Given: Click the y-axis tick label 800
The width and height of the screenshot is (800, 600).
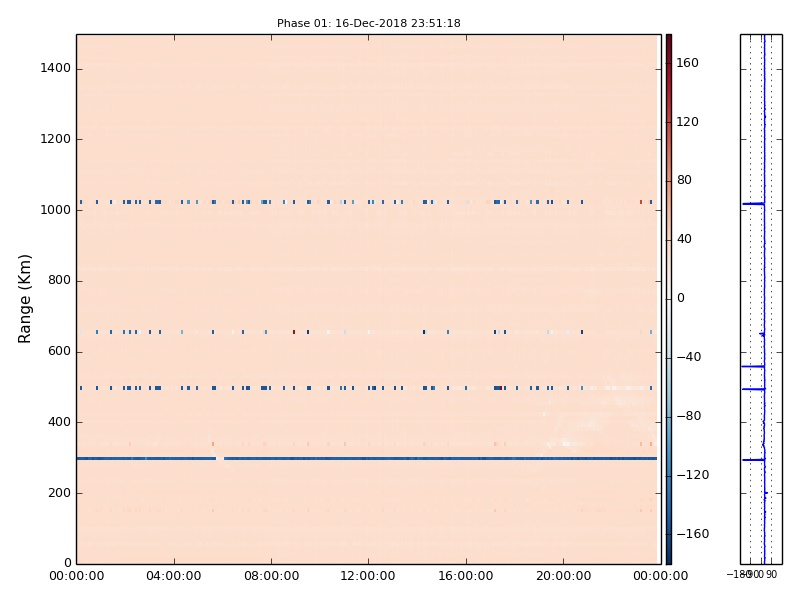Looking at the screenshot, I should [x=59, y=280].
